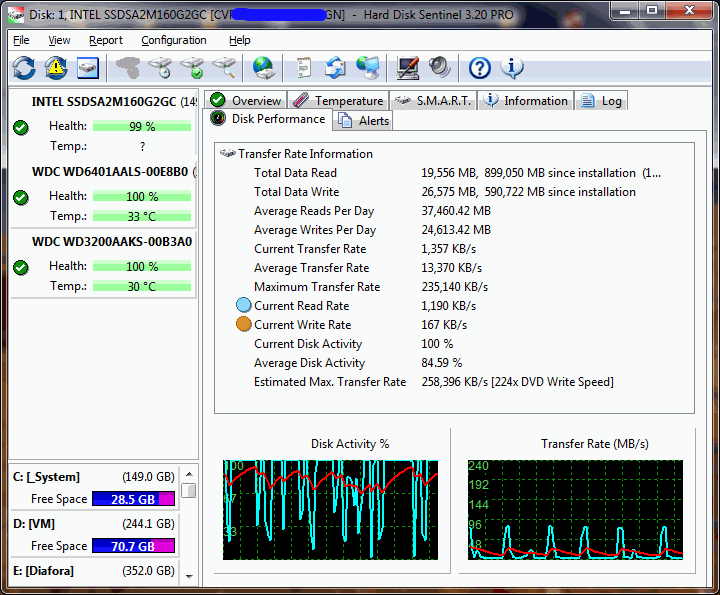Viewport: 720px width, 595px height.
Task: Click the partition list scroll down arrow
Action: (189, 577)
